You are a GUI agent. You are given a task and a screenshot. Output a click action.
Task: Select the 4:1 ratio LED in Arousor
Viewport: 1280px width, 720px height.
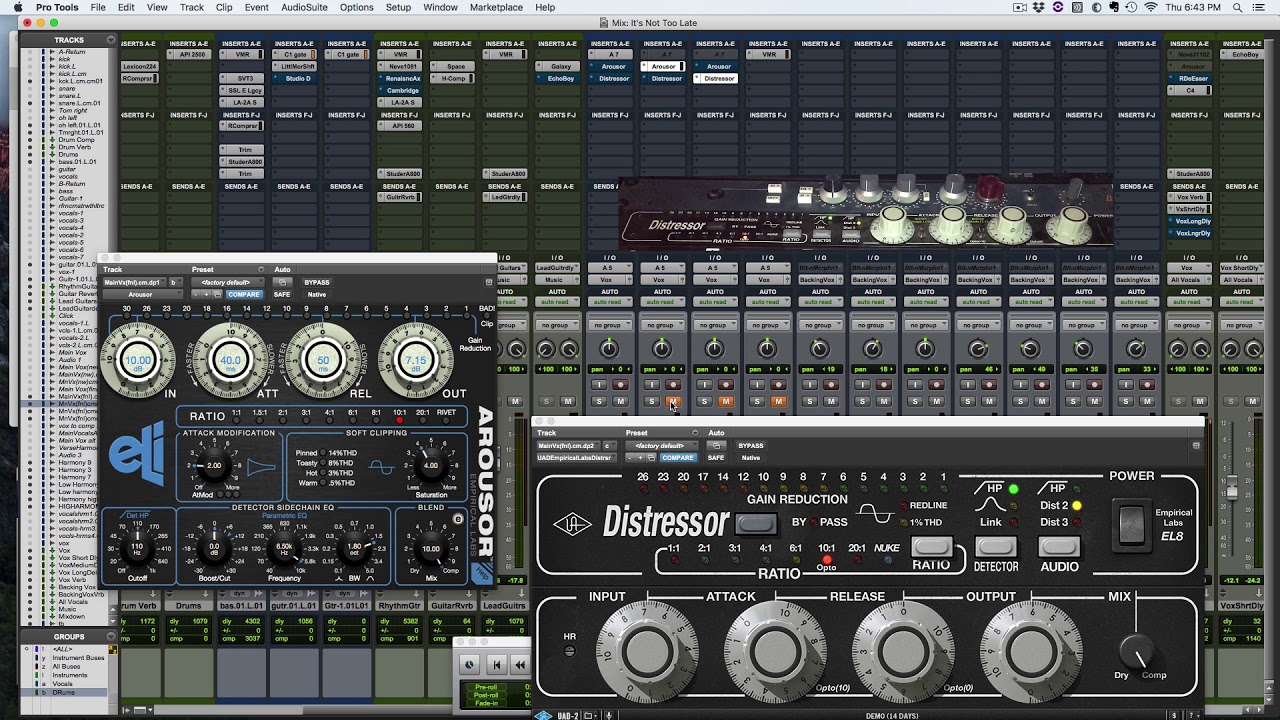[329, 421]
